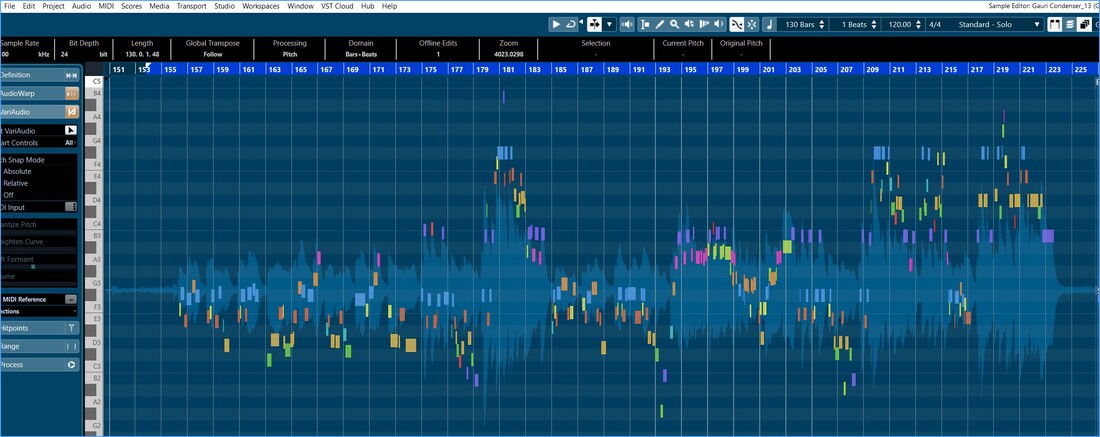
Task: Select the Zoom magnifier tool
Action: [x=675, y=24]
